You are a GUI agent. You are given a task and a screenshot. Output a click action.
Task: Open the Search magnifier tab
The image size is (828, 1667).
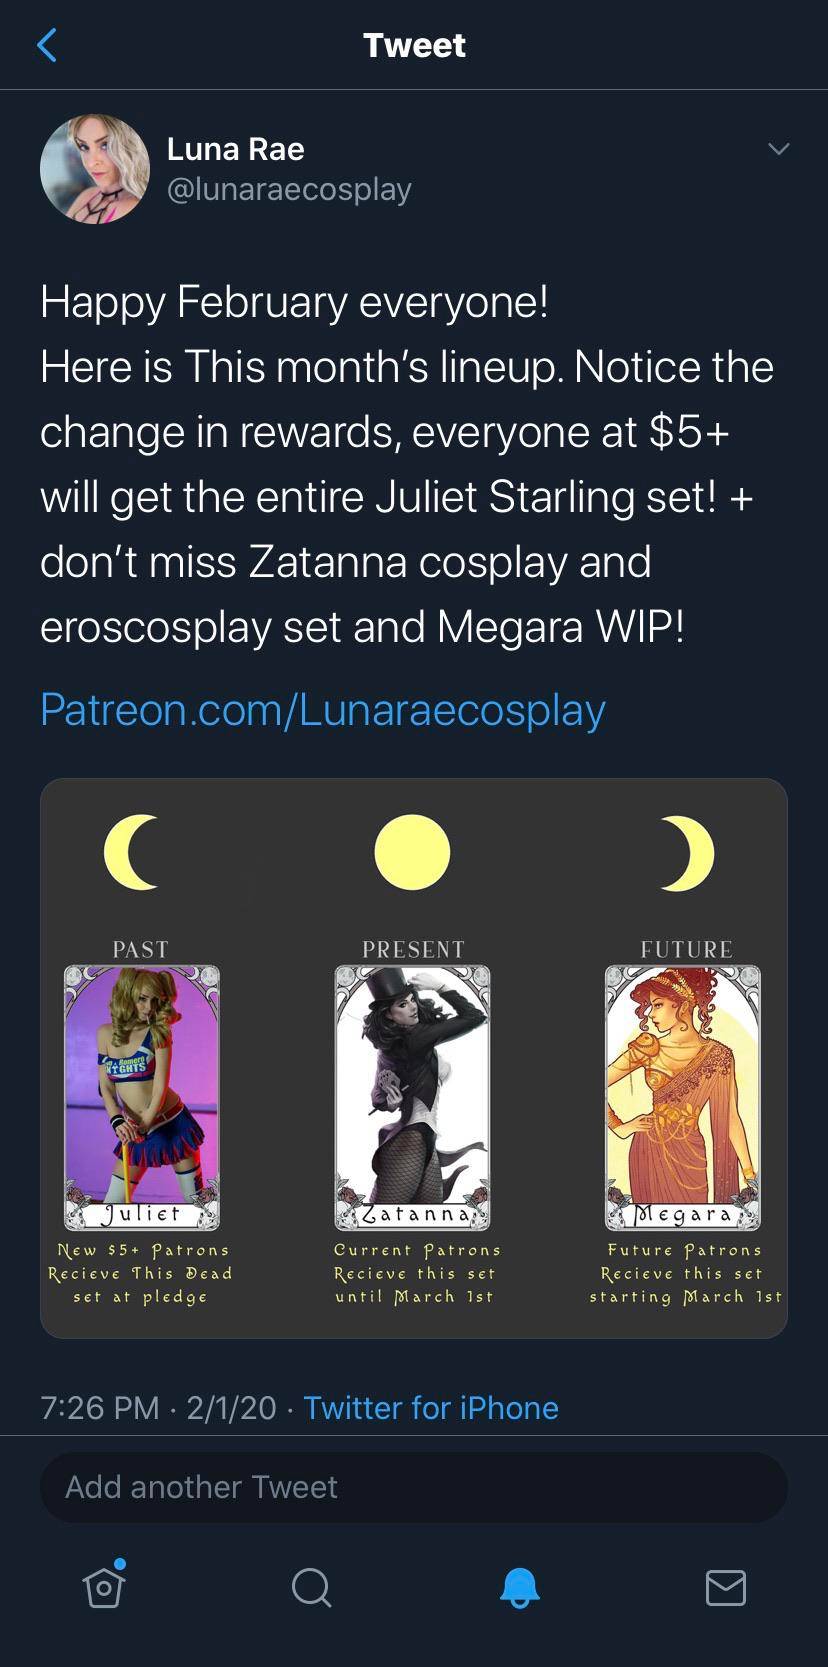[x=311, y=1587]
